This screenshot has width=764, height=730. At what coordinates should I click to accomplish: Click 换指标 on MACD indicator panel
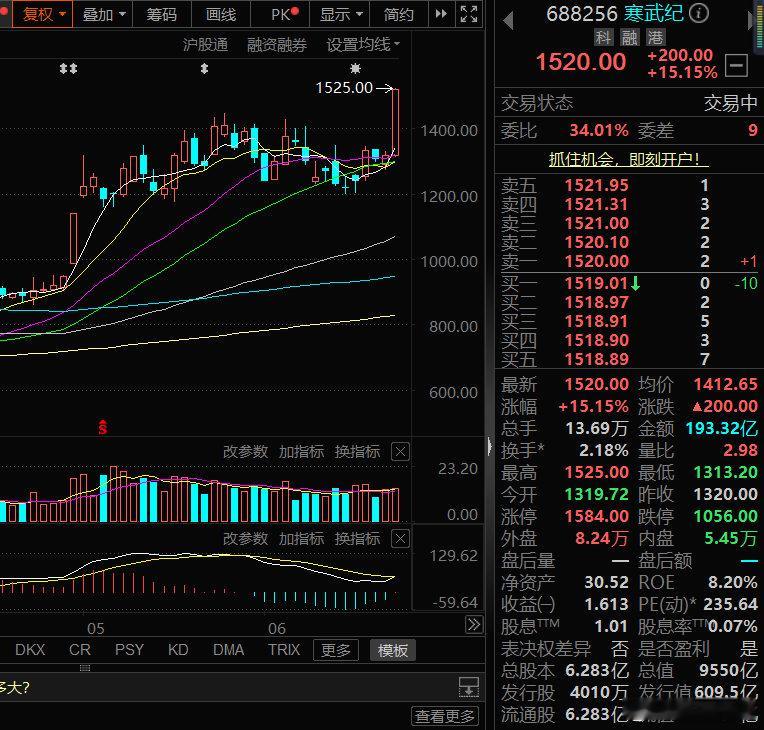coord(357,538)
